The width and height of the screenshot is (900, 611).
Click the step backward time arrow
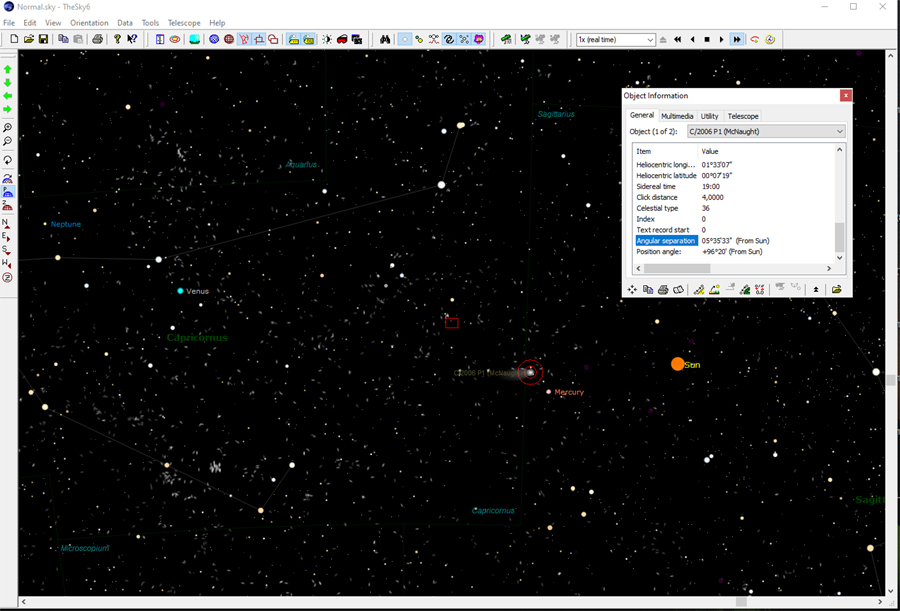pos(692,40)
